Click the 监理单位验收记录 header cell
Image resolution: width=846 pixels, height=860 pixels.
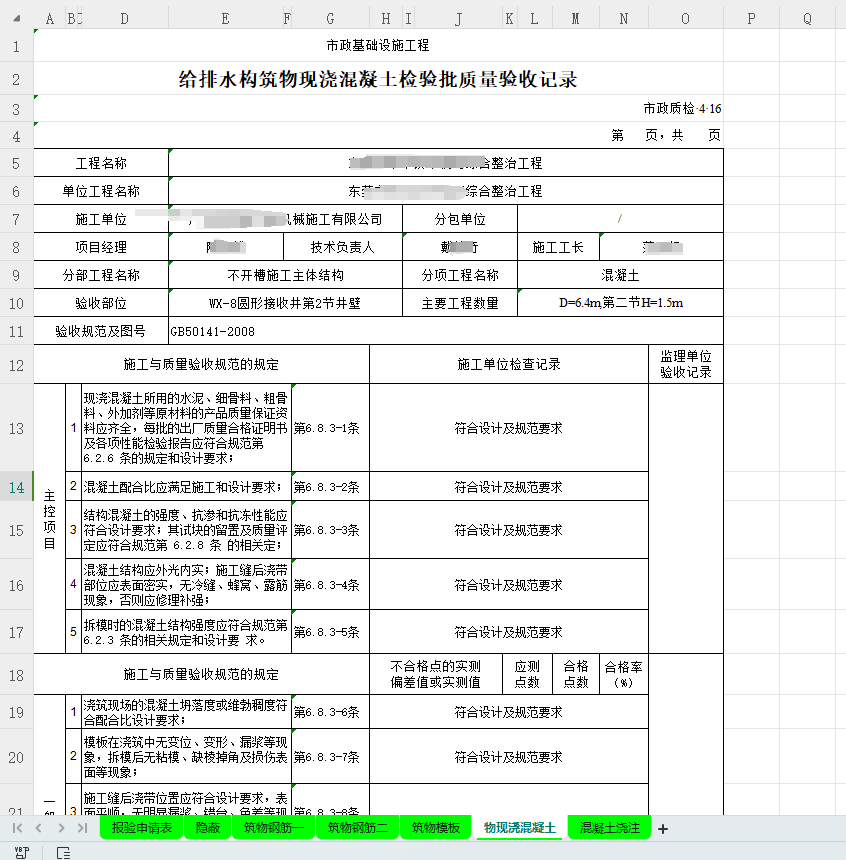[x=686, y=364]
